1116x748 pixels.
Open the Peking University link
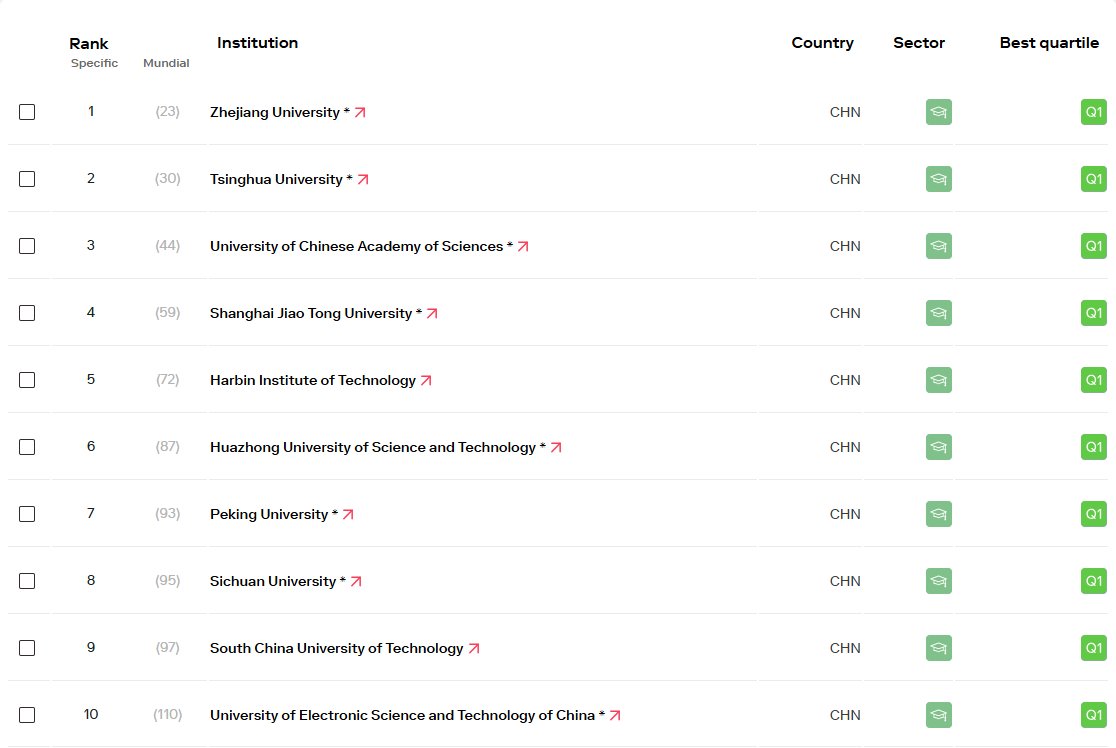point(269,514)
